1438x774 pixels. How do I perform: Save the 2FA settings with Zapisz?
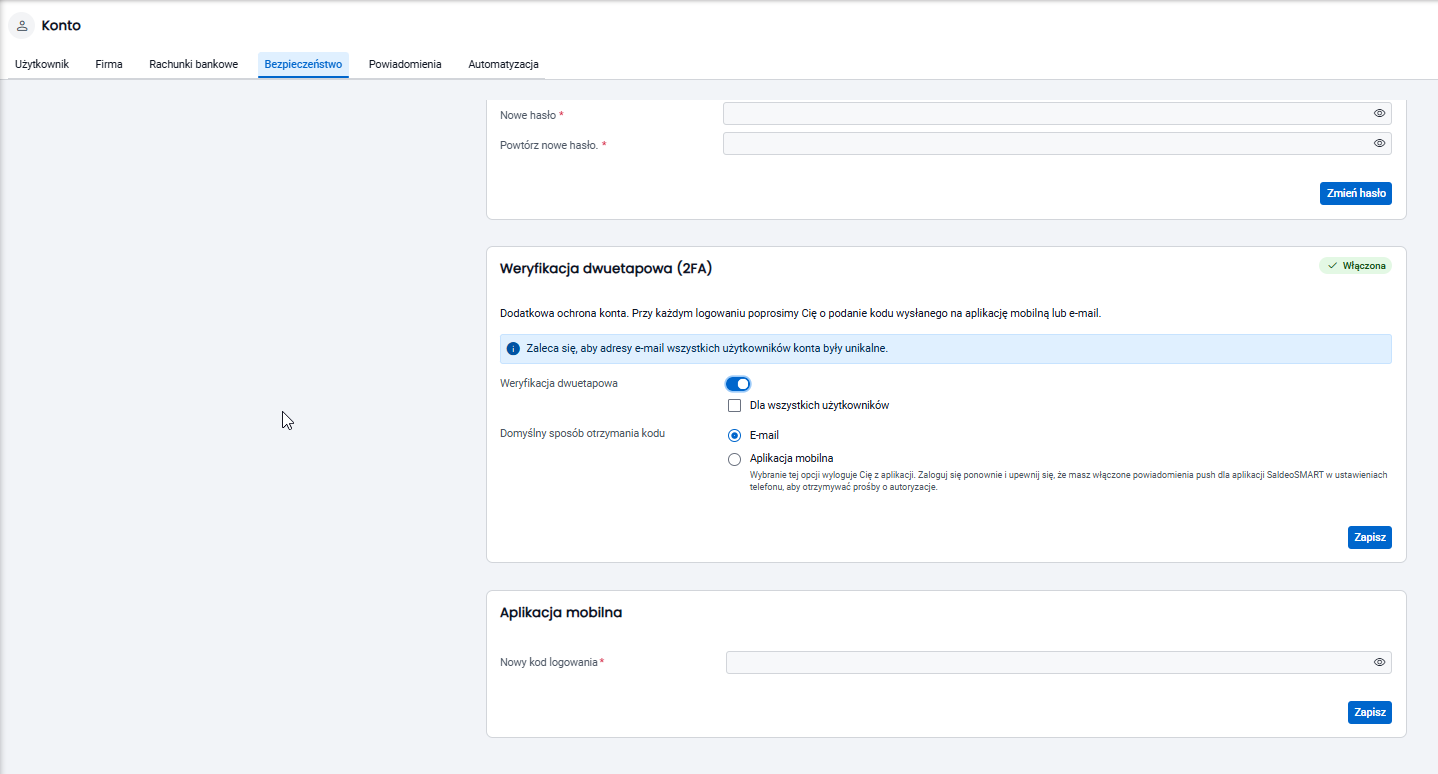(x=1369, y=537)
